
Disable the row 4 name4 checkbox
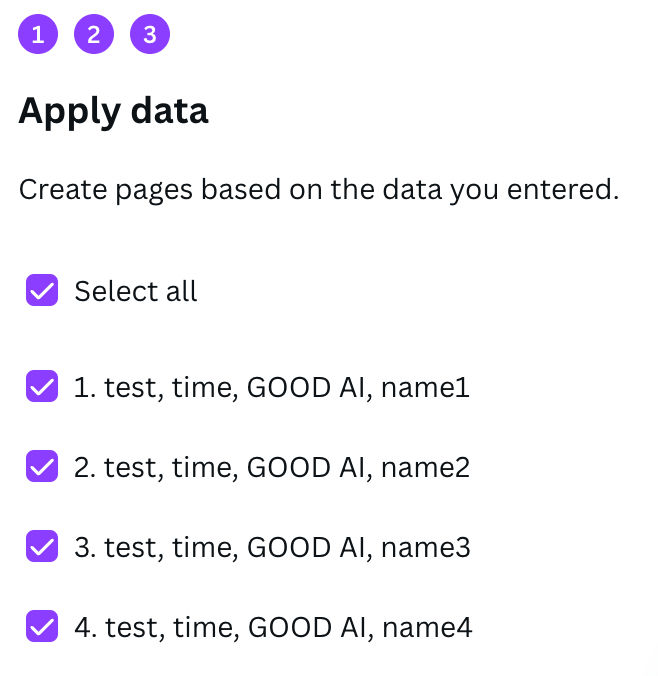click(41, 627)
